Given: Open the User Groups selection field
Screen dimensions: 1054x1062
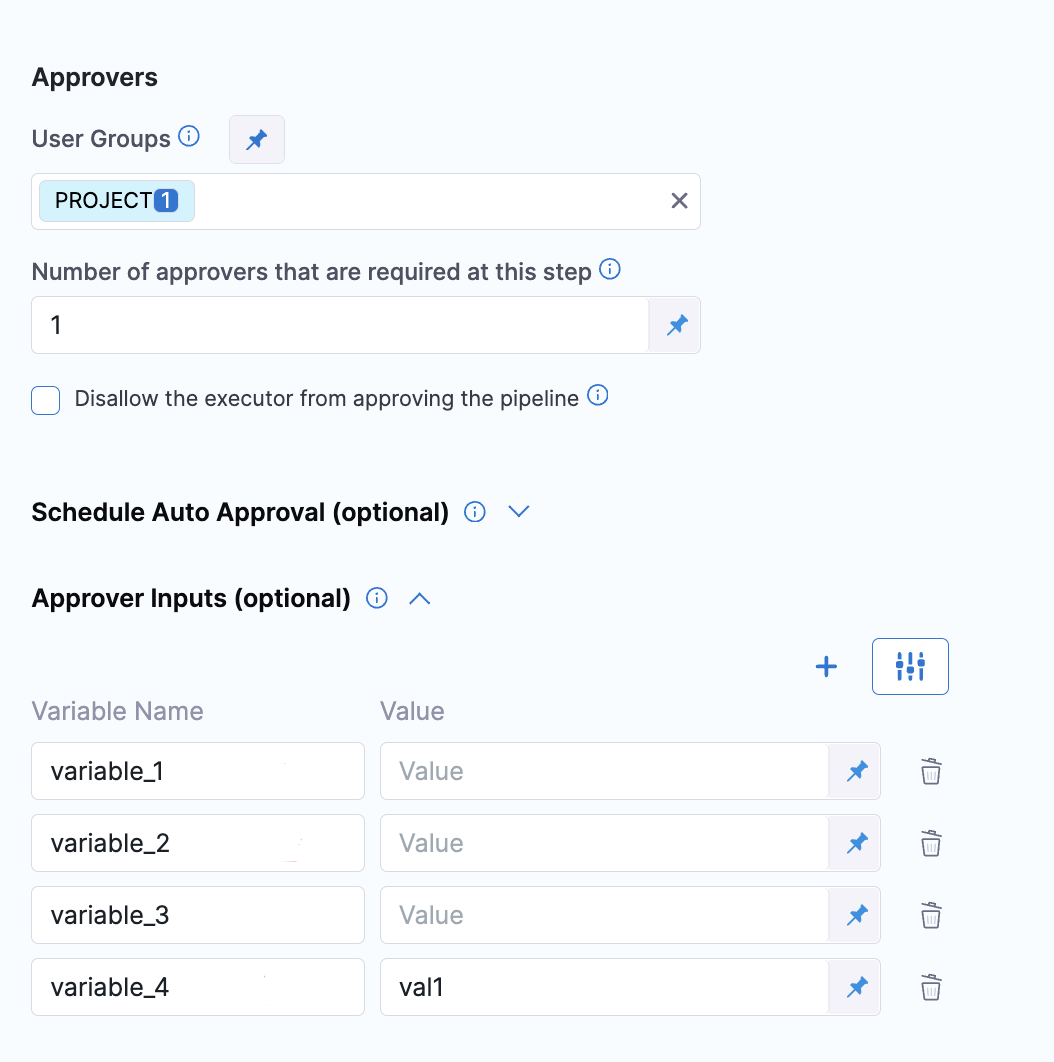Looking at the screenshot, I should 430,201.
